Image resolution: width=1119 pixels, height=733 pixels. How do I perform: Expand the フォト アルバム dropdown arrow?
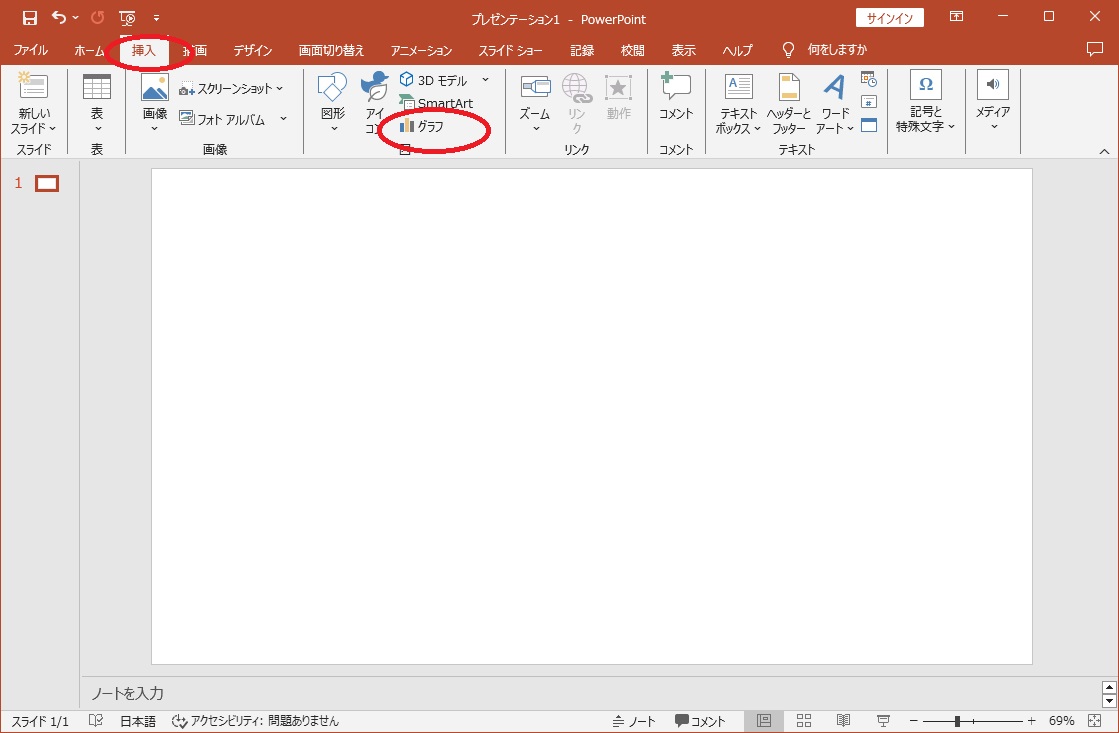(x=283, y=119)
